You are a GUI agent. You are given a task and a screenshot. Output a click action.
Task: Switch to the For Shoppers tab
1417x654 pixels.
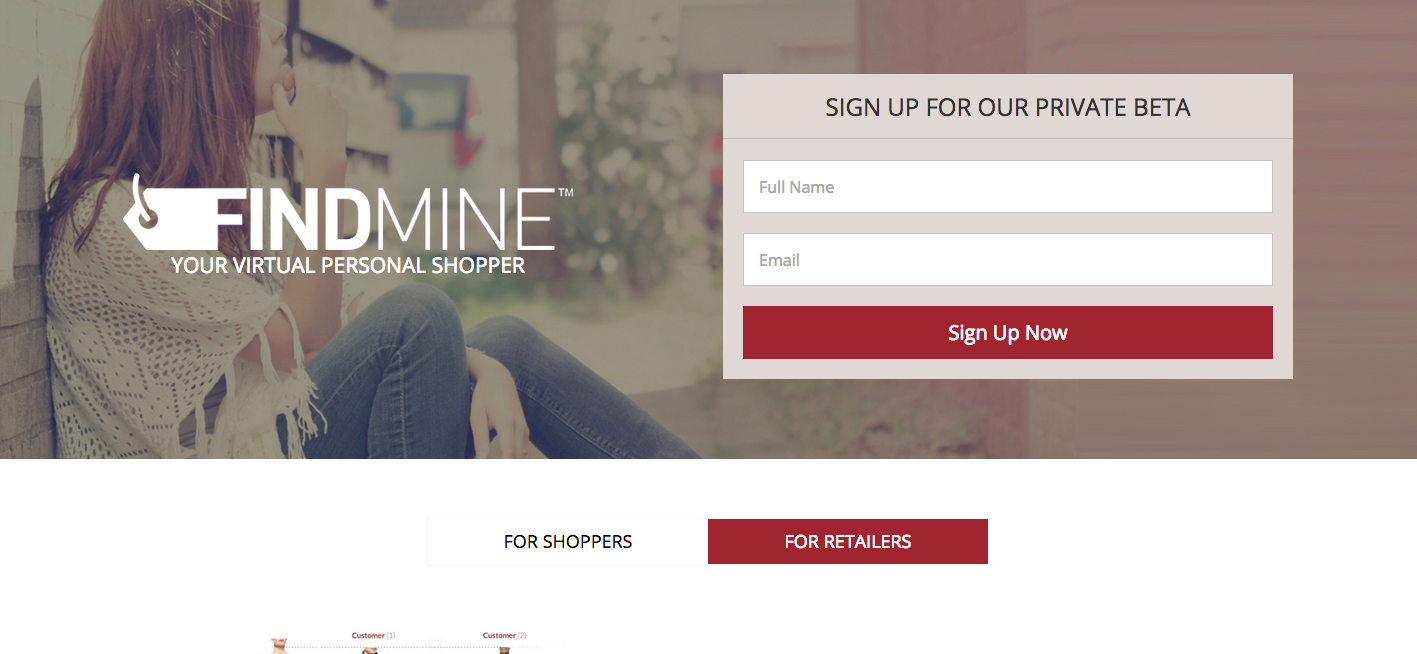coord(568,542)
